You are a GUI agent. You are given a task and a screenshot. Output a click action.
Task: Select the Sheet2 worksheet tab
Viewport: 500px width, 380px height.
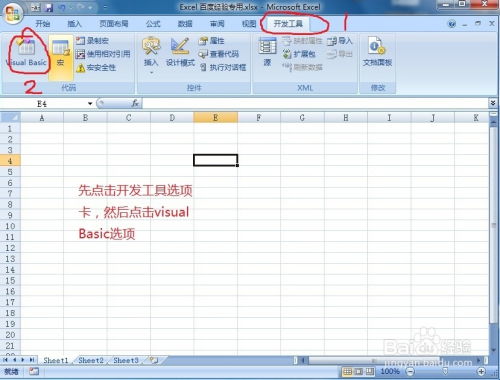click(91, 360)
